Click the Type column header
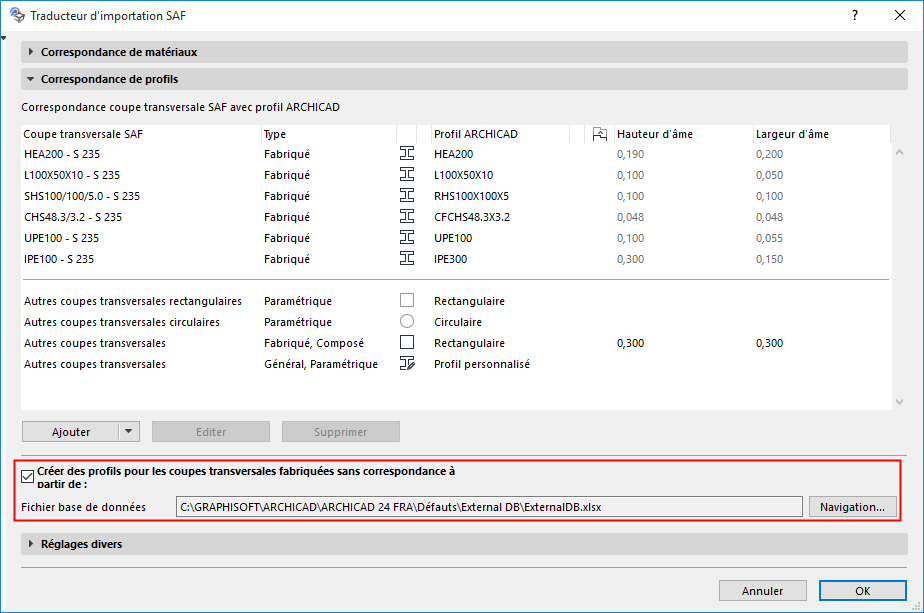 (x=329, y=134)
